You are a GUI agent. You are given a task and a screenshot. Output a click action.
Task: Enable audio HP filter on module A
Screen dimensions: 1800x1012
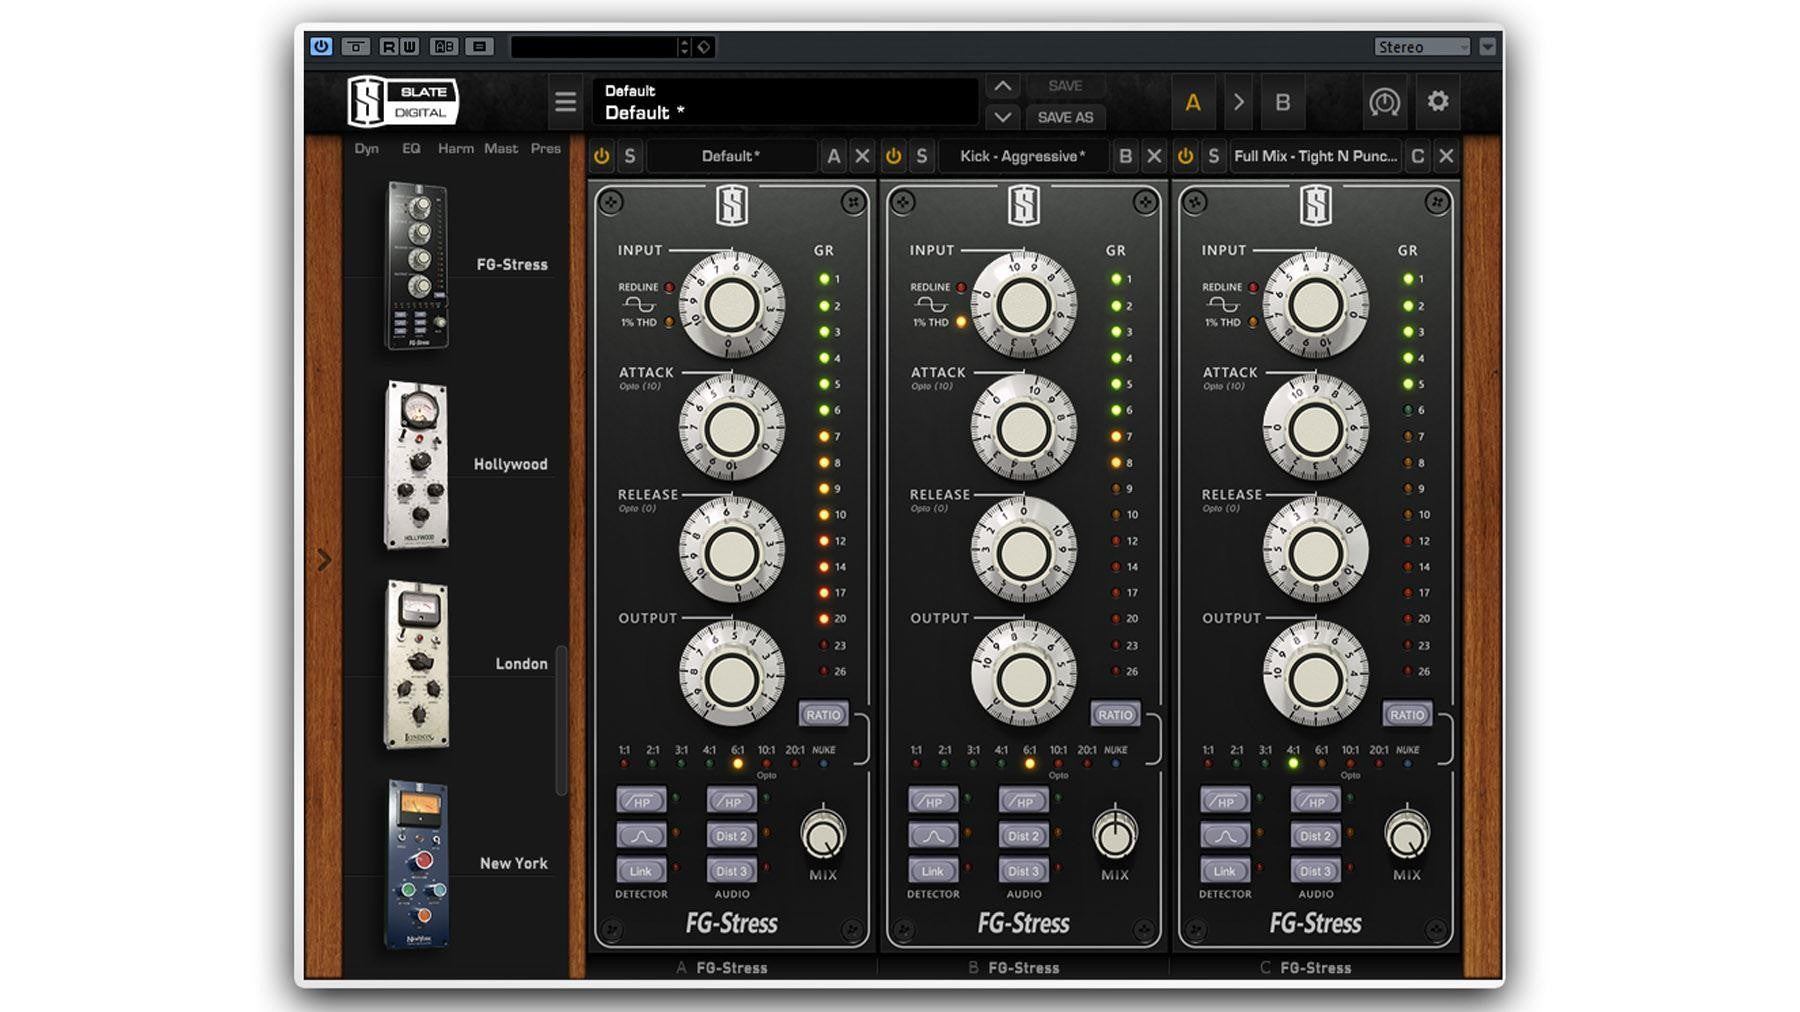[x=731, y=801]
